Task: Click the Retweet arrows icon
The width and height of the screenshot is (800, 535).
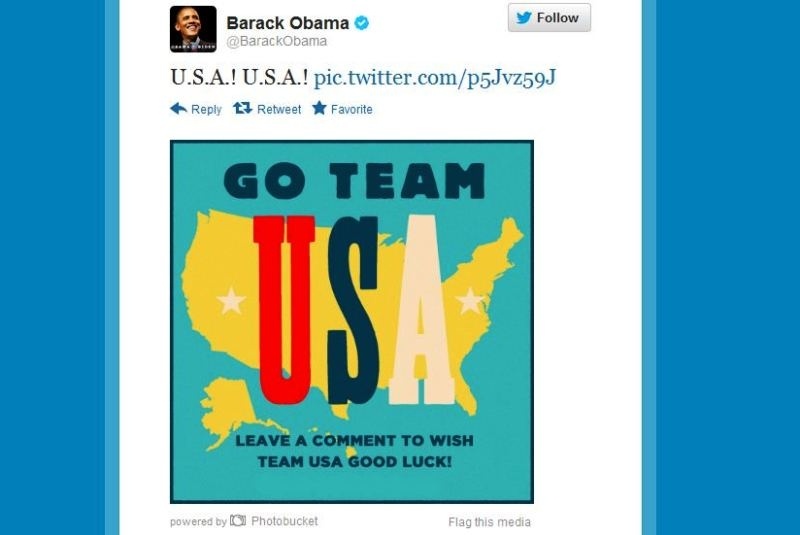Action: tap(243, 108)
